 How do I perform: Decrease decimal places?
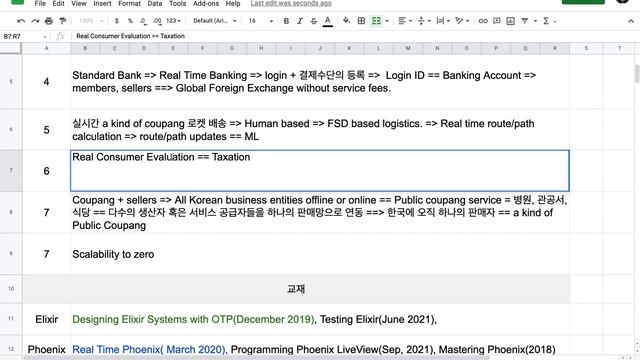pos(143,21)
